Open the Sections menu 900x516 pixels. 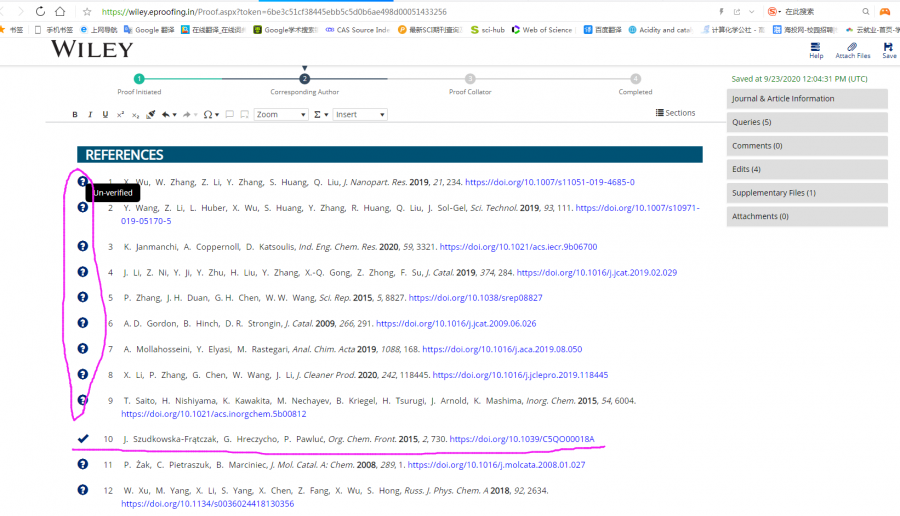click(675, 113)
